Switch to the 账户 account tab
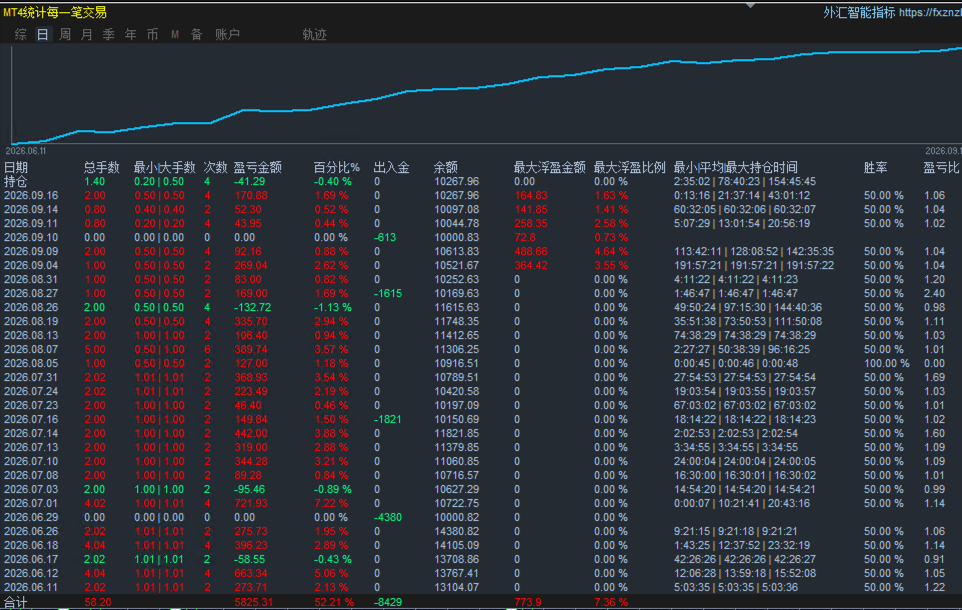The width and height of the screenshot is (962, 610). 227,34
